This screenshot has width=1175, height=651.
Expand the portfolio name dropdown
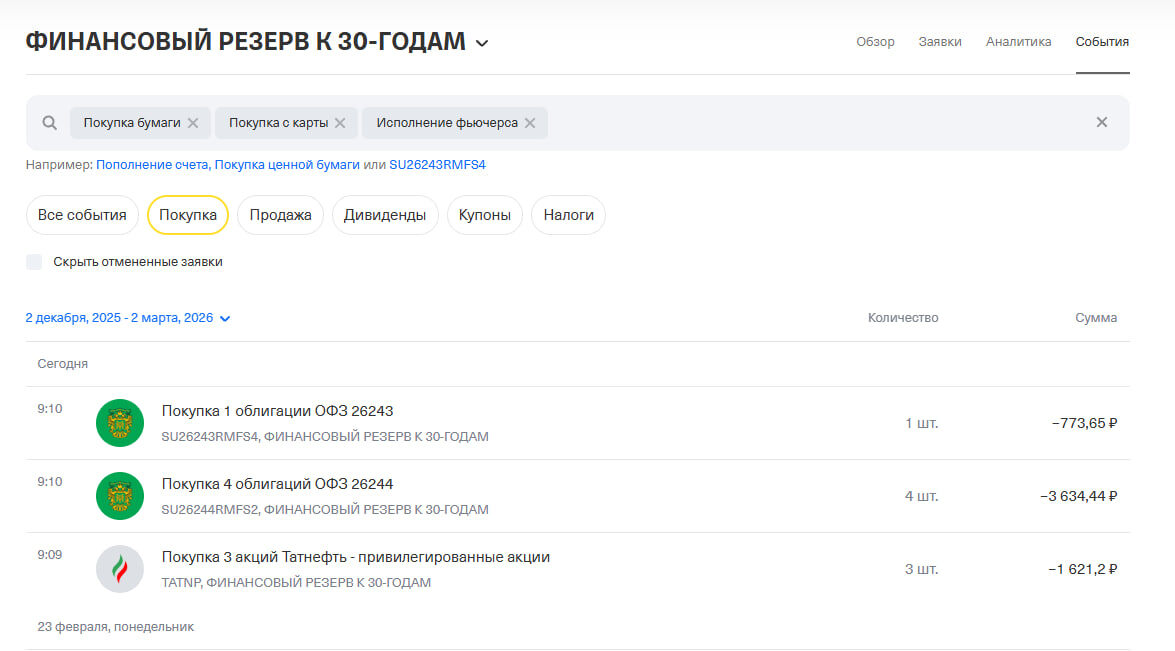click(x=482, y=42)
